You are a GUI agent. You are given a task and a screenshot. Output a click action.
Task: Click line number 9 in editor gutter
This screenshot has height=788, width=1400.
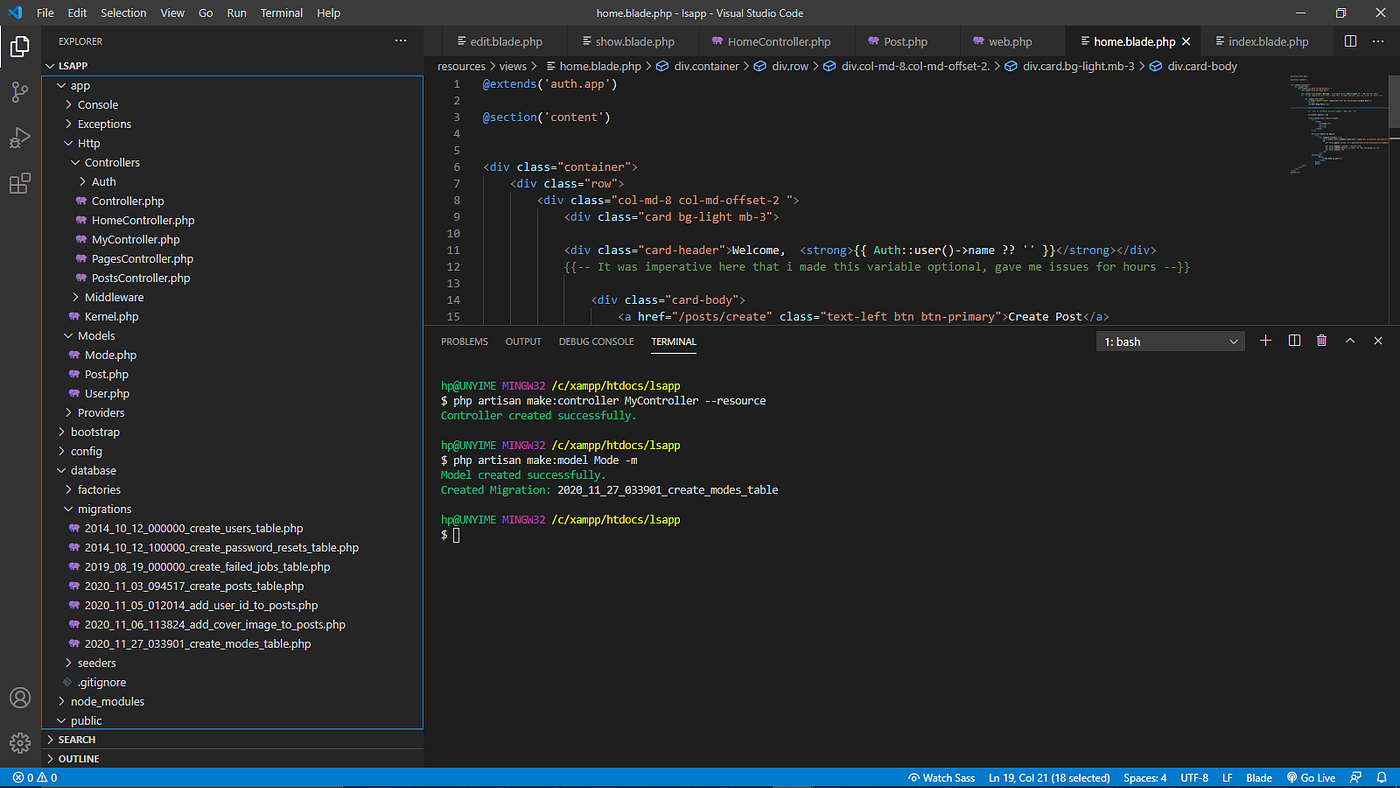tap(456, 217)
